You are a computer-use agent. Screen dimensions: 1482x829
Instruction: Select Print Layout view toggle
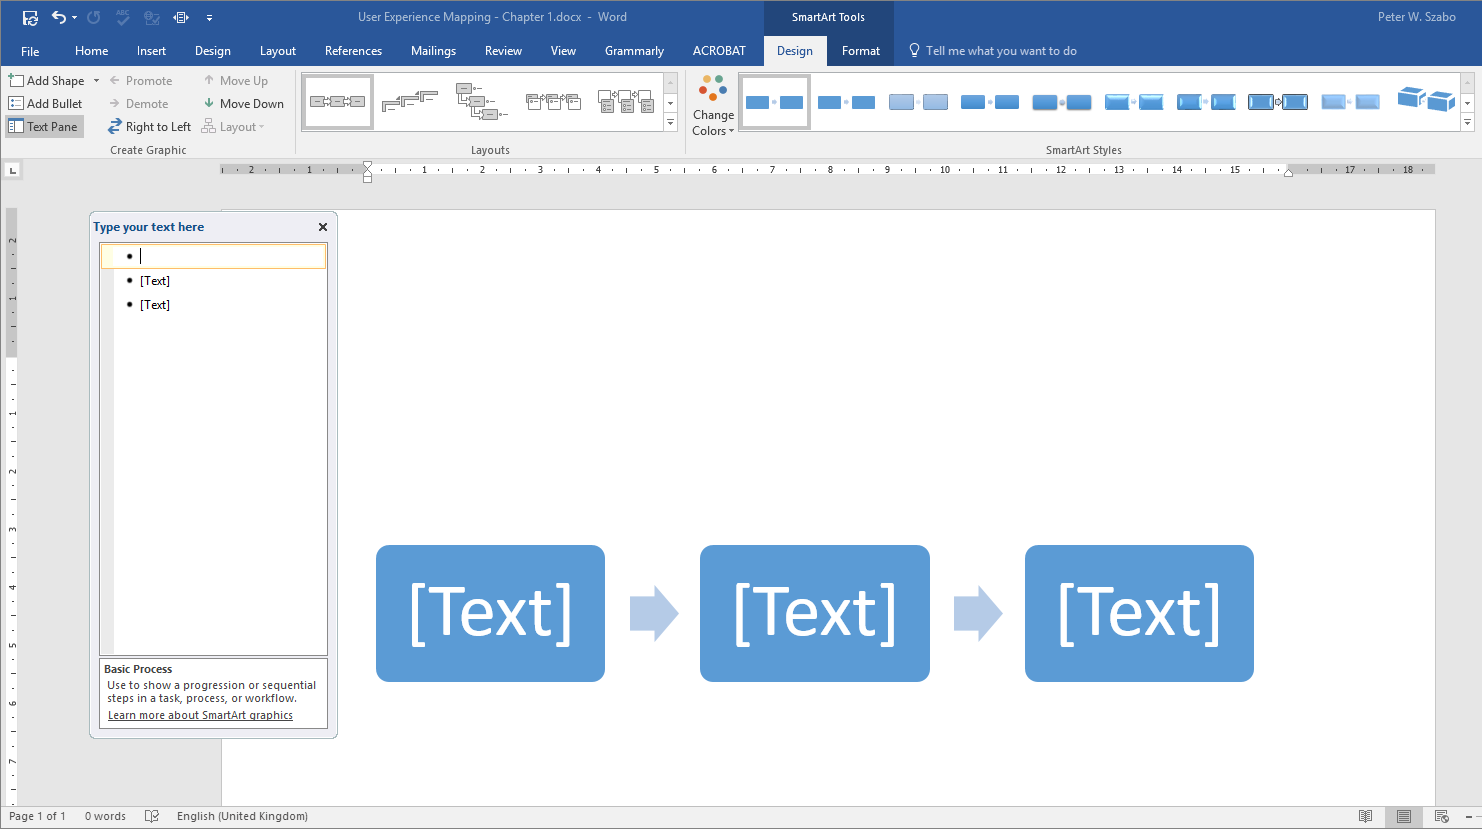point(1404,816)
